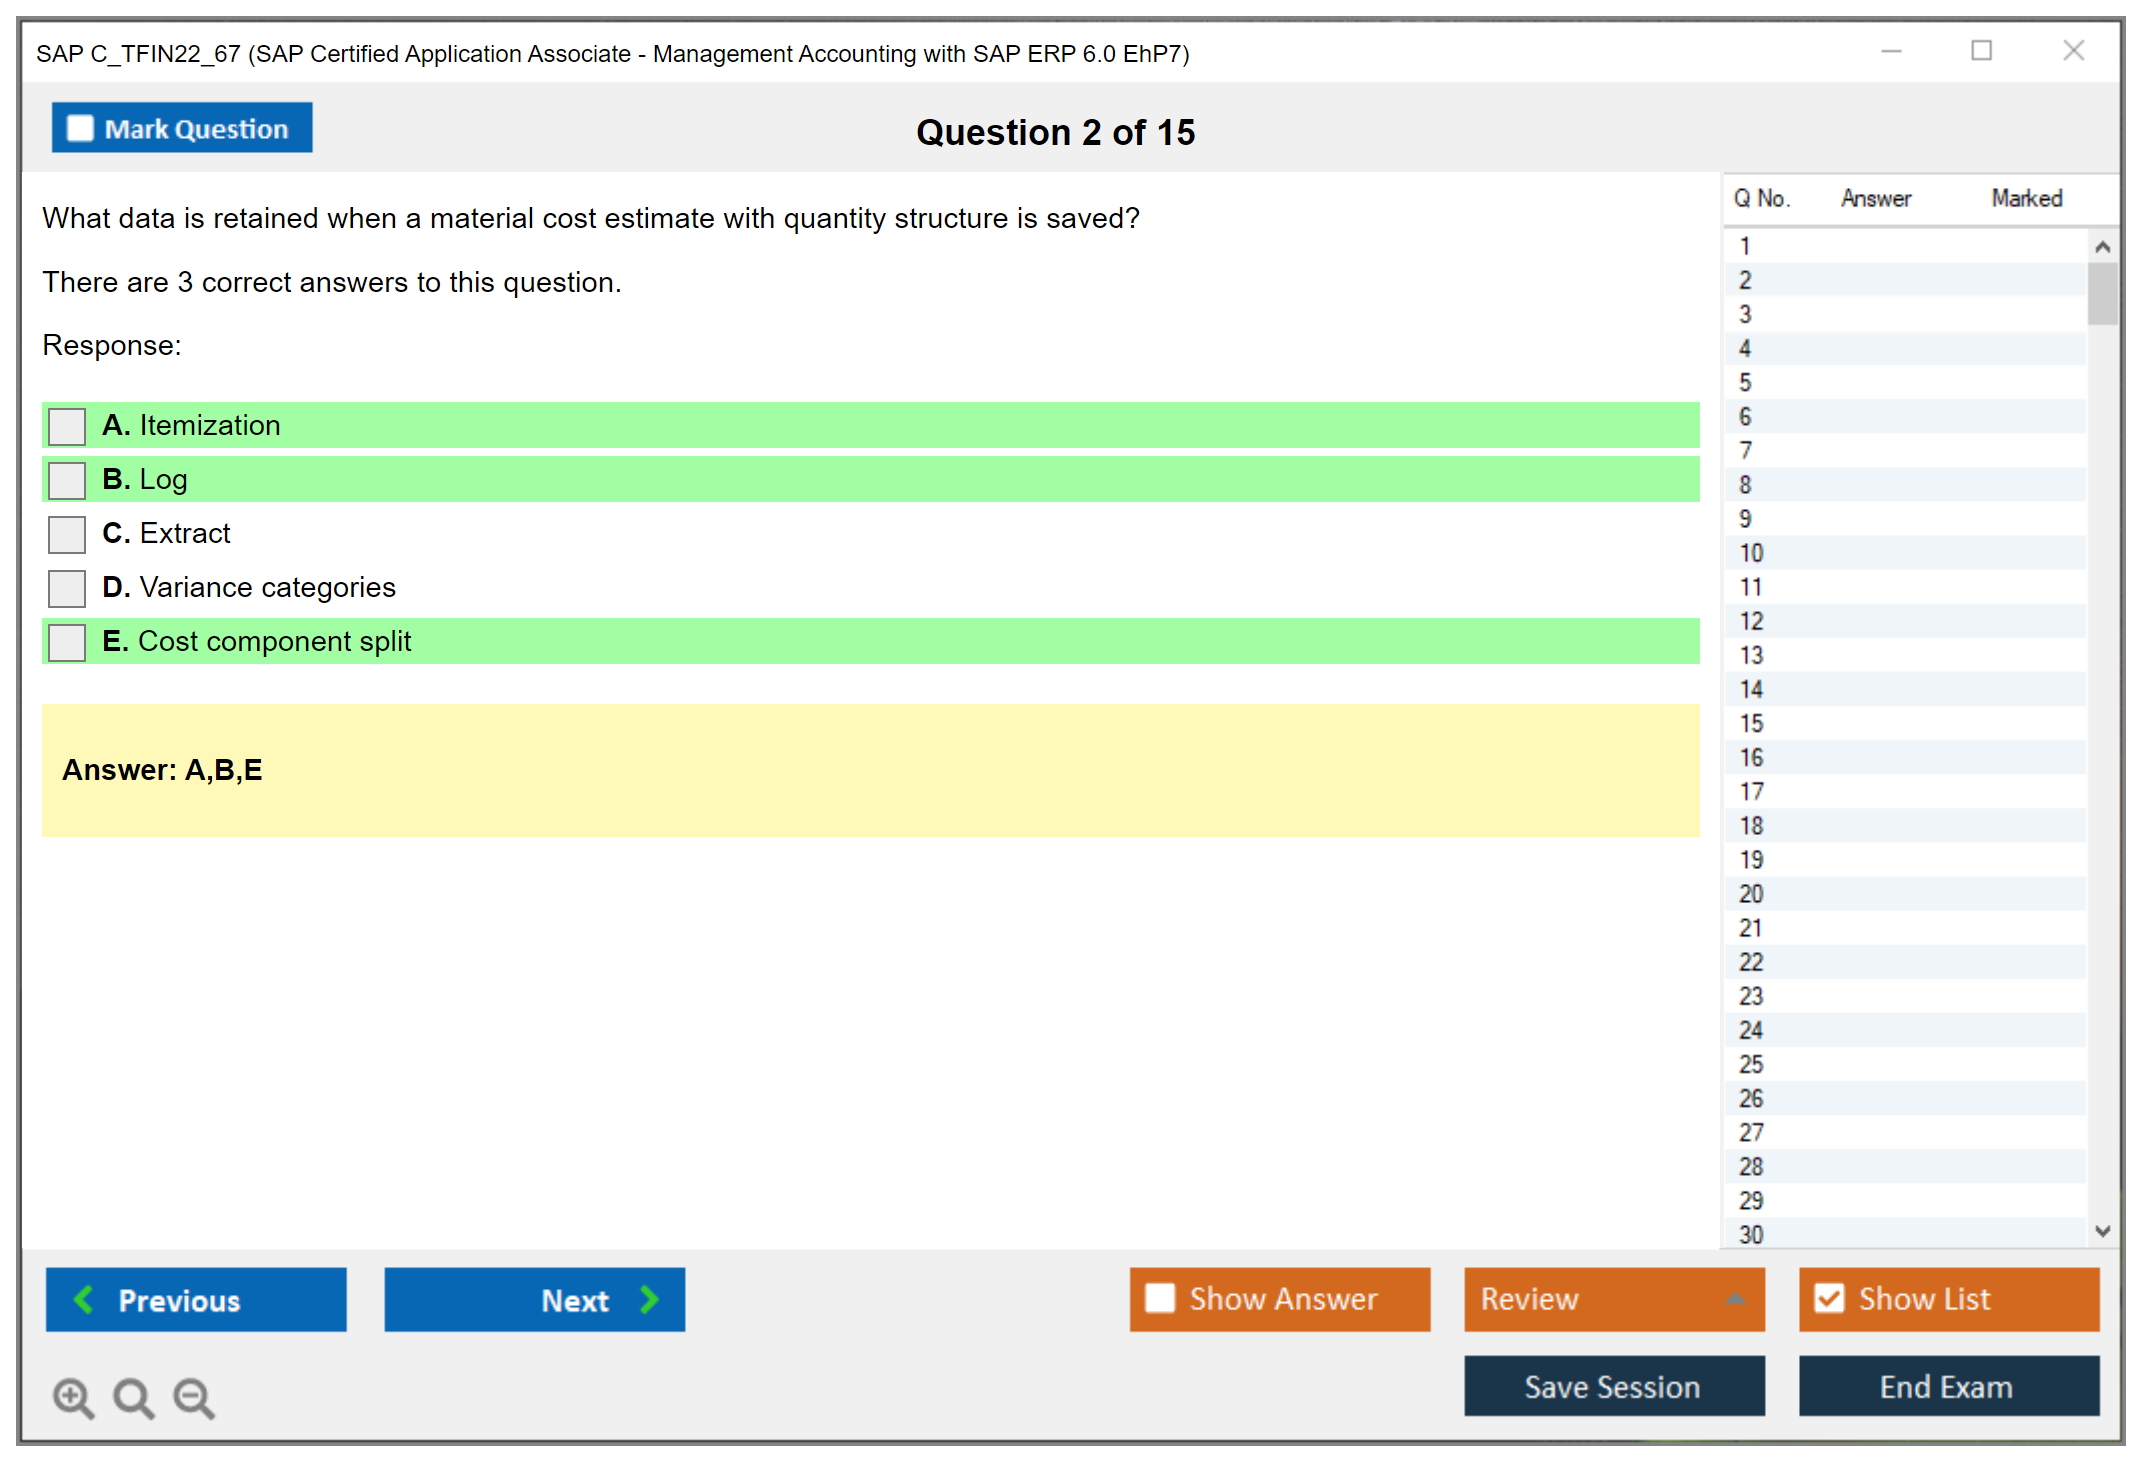Click the question list scrollbar thumb
The width and height of the screenshot is (2150, 1470).
click(2102, 293)
